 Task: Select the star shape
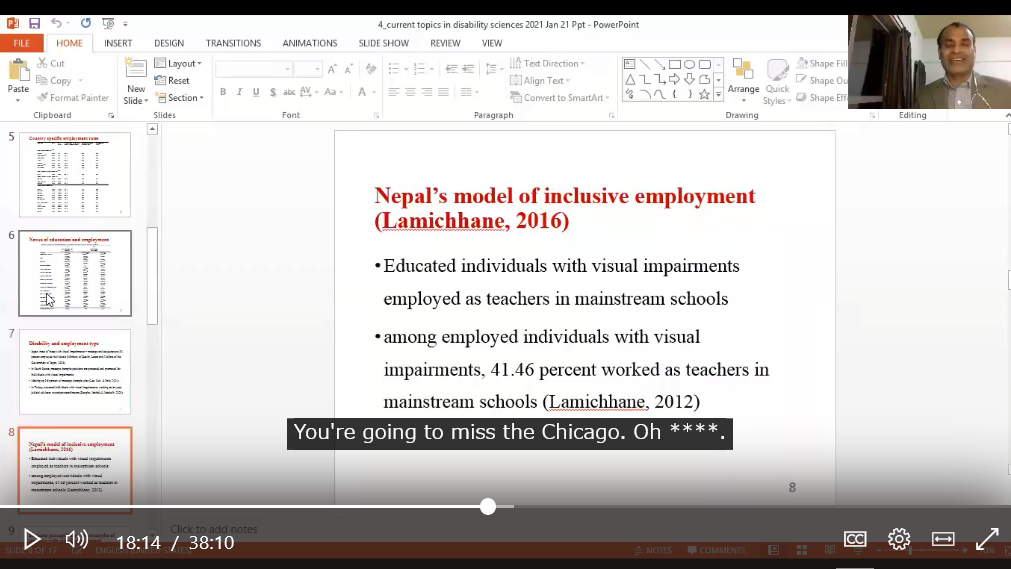click(x=704, y=94)
